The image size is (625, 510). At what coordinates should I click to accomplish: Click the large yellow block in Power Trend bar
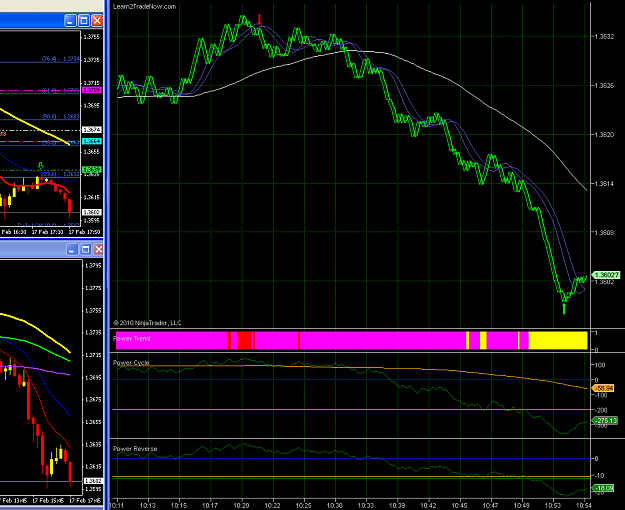[558, 340]
